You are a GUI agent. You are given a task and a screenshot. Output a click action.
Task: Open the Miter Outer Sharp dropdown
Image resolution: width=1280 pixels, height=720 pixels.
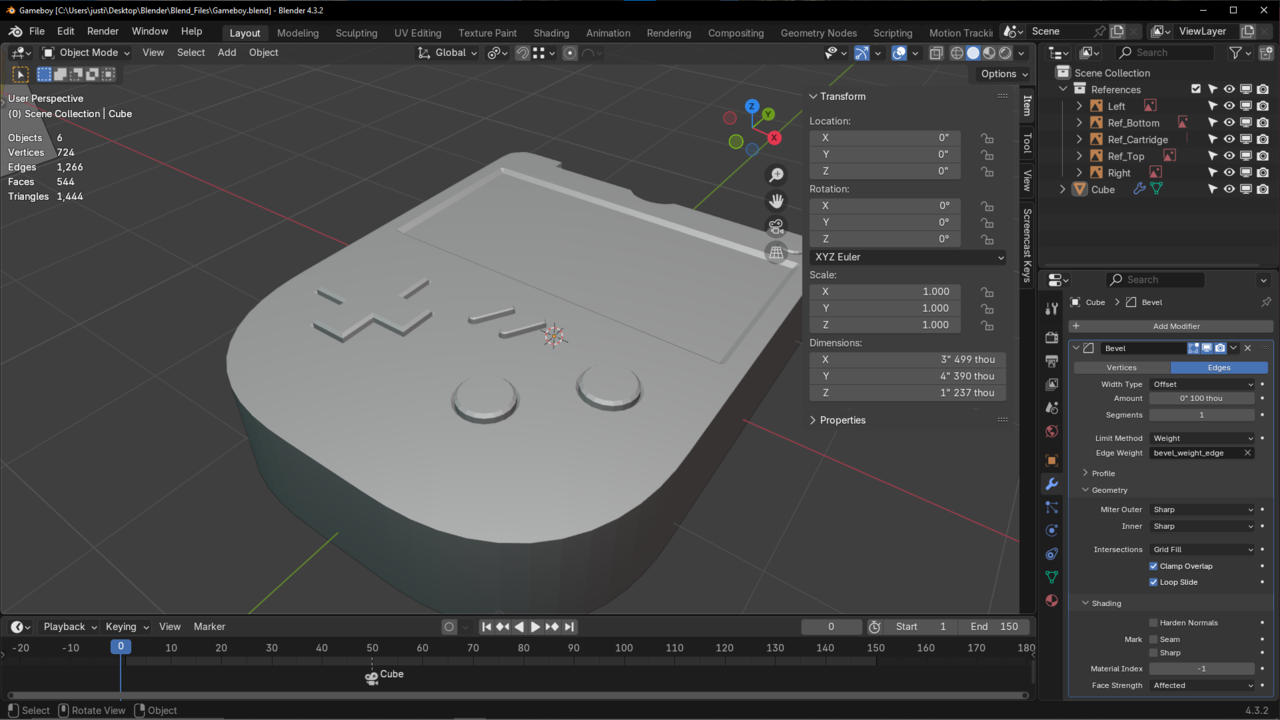(1202, 510)
